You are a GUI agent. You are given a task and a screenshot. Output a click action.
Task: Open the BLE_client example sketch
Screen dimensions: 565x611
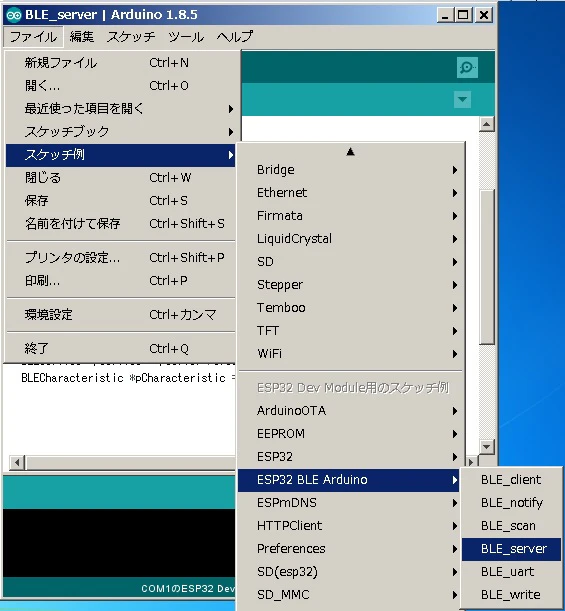511,480
